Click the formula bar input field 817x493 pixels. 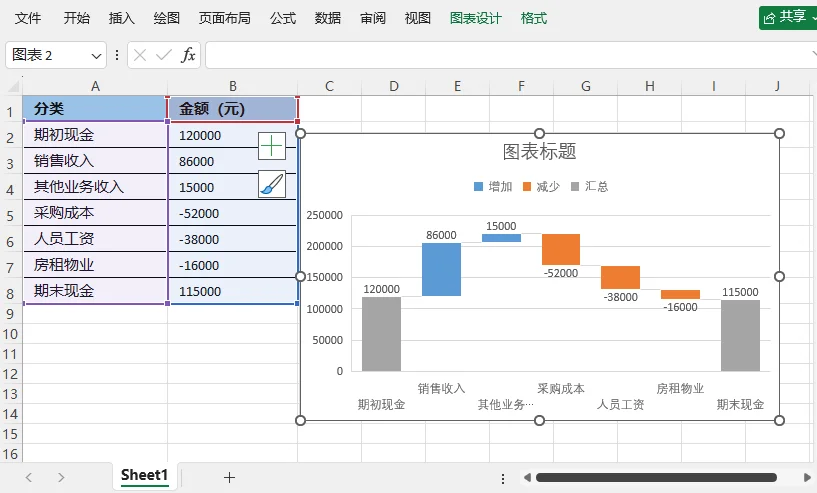click(x=511, y=55)
